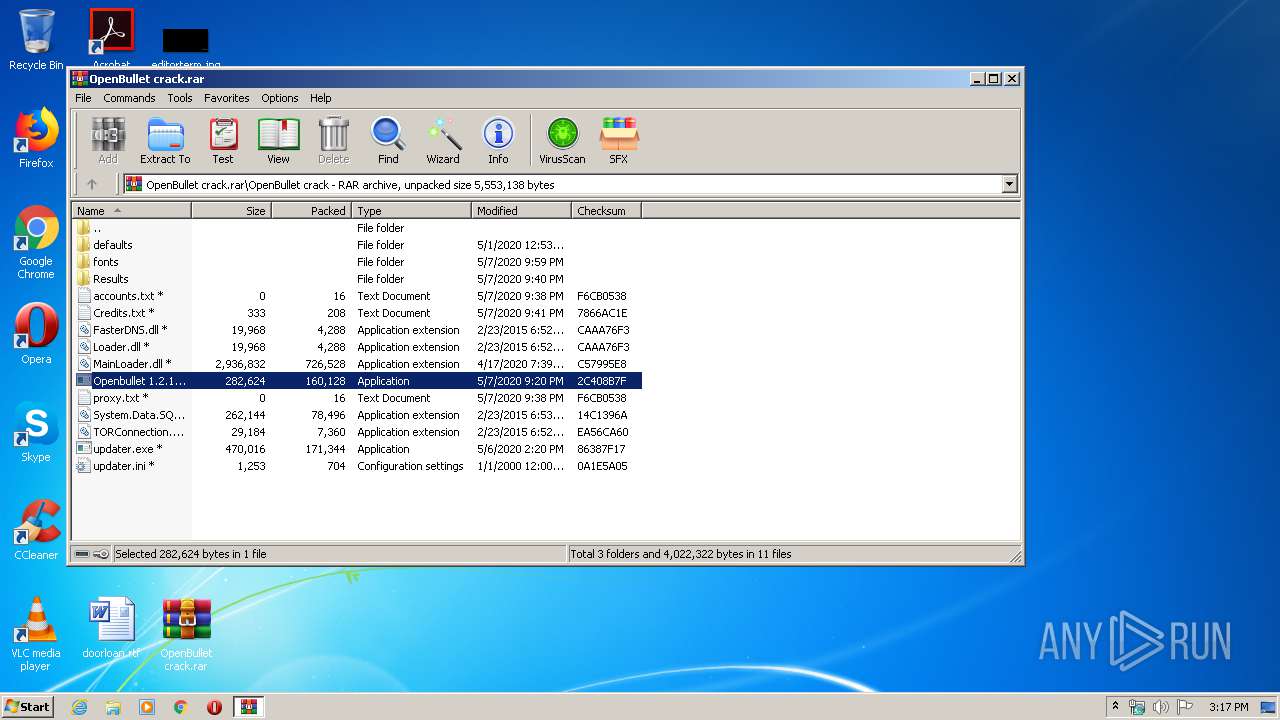The height and width of the screenshot is (720, 1280).
Task: Open the View tool
Action: coord(278,140)
